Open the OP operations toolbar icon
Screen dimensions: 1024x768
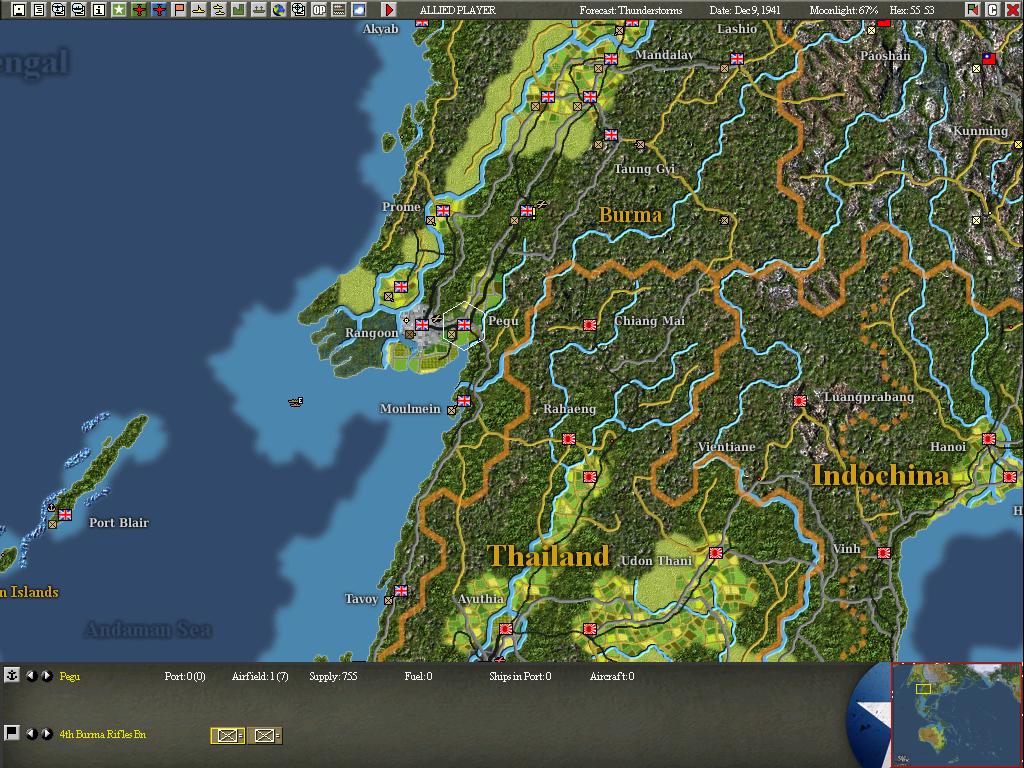coord(319,10)
